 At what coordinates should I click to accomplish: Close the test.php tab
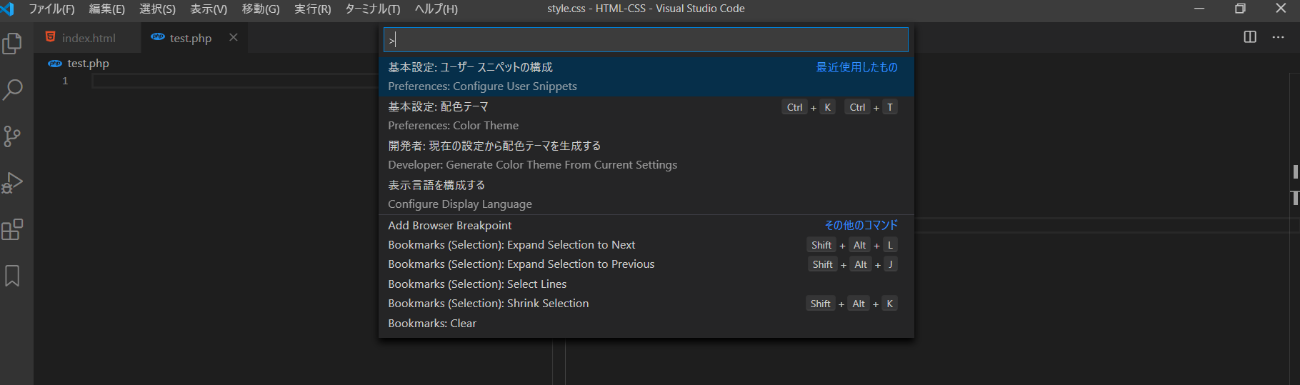point(234,38)
